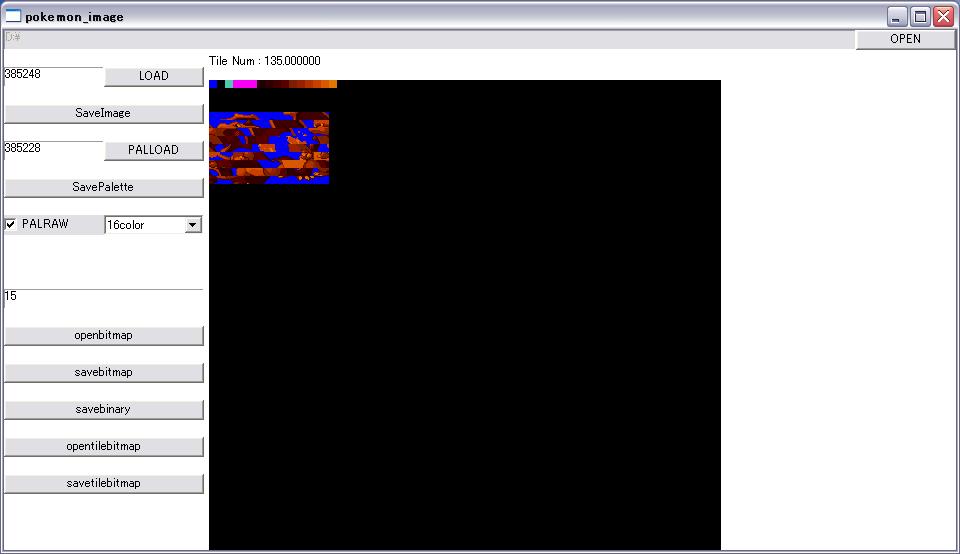
Task: Open the 16color dropdown arrow
Action: [x=192, y=225]
